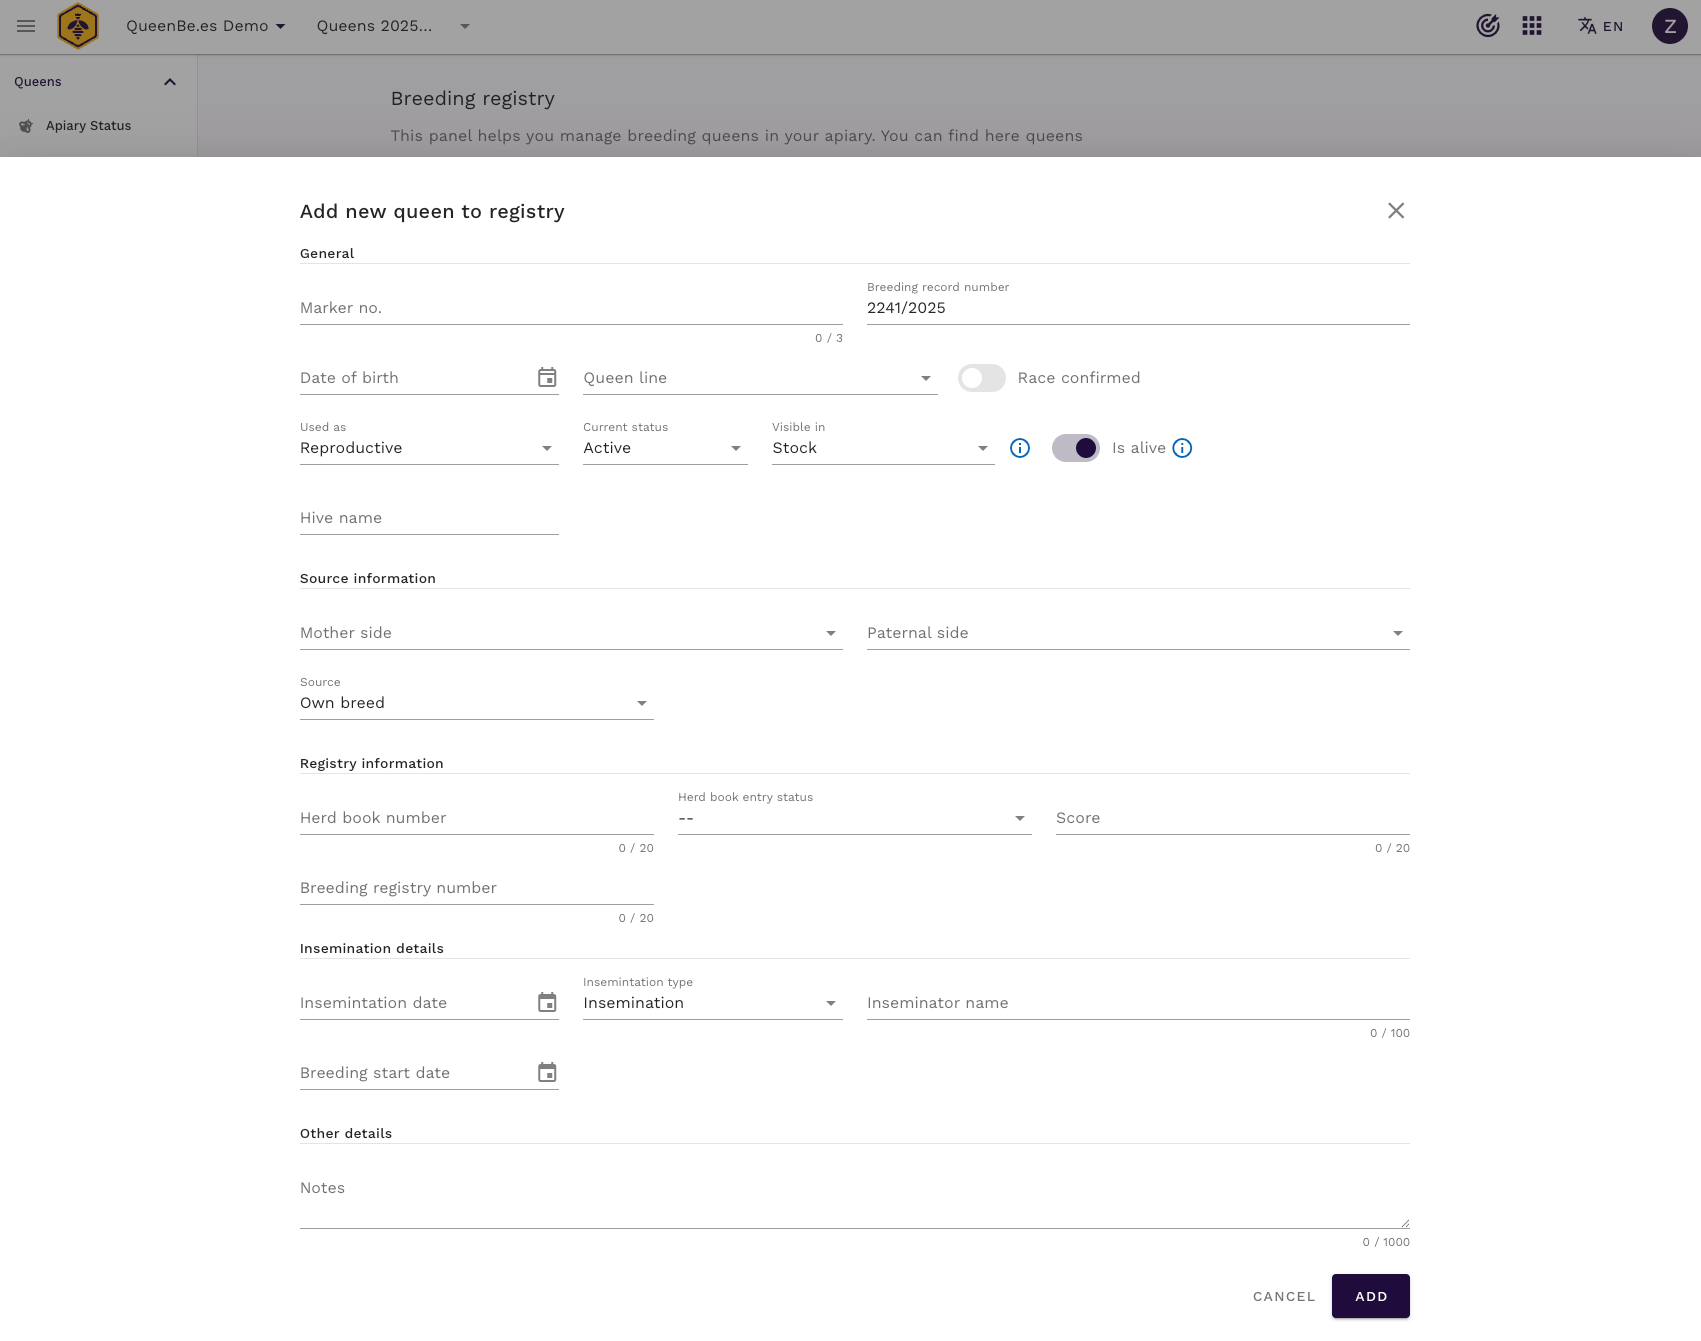
Task: Open the Date of birth calendar picker
Action: coord(547,378)
